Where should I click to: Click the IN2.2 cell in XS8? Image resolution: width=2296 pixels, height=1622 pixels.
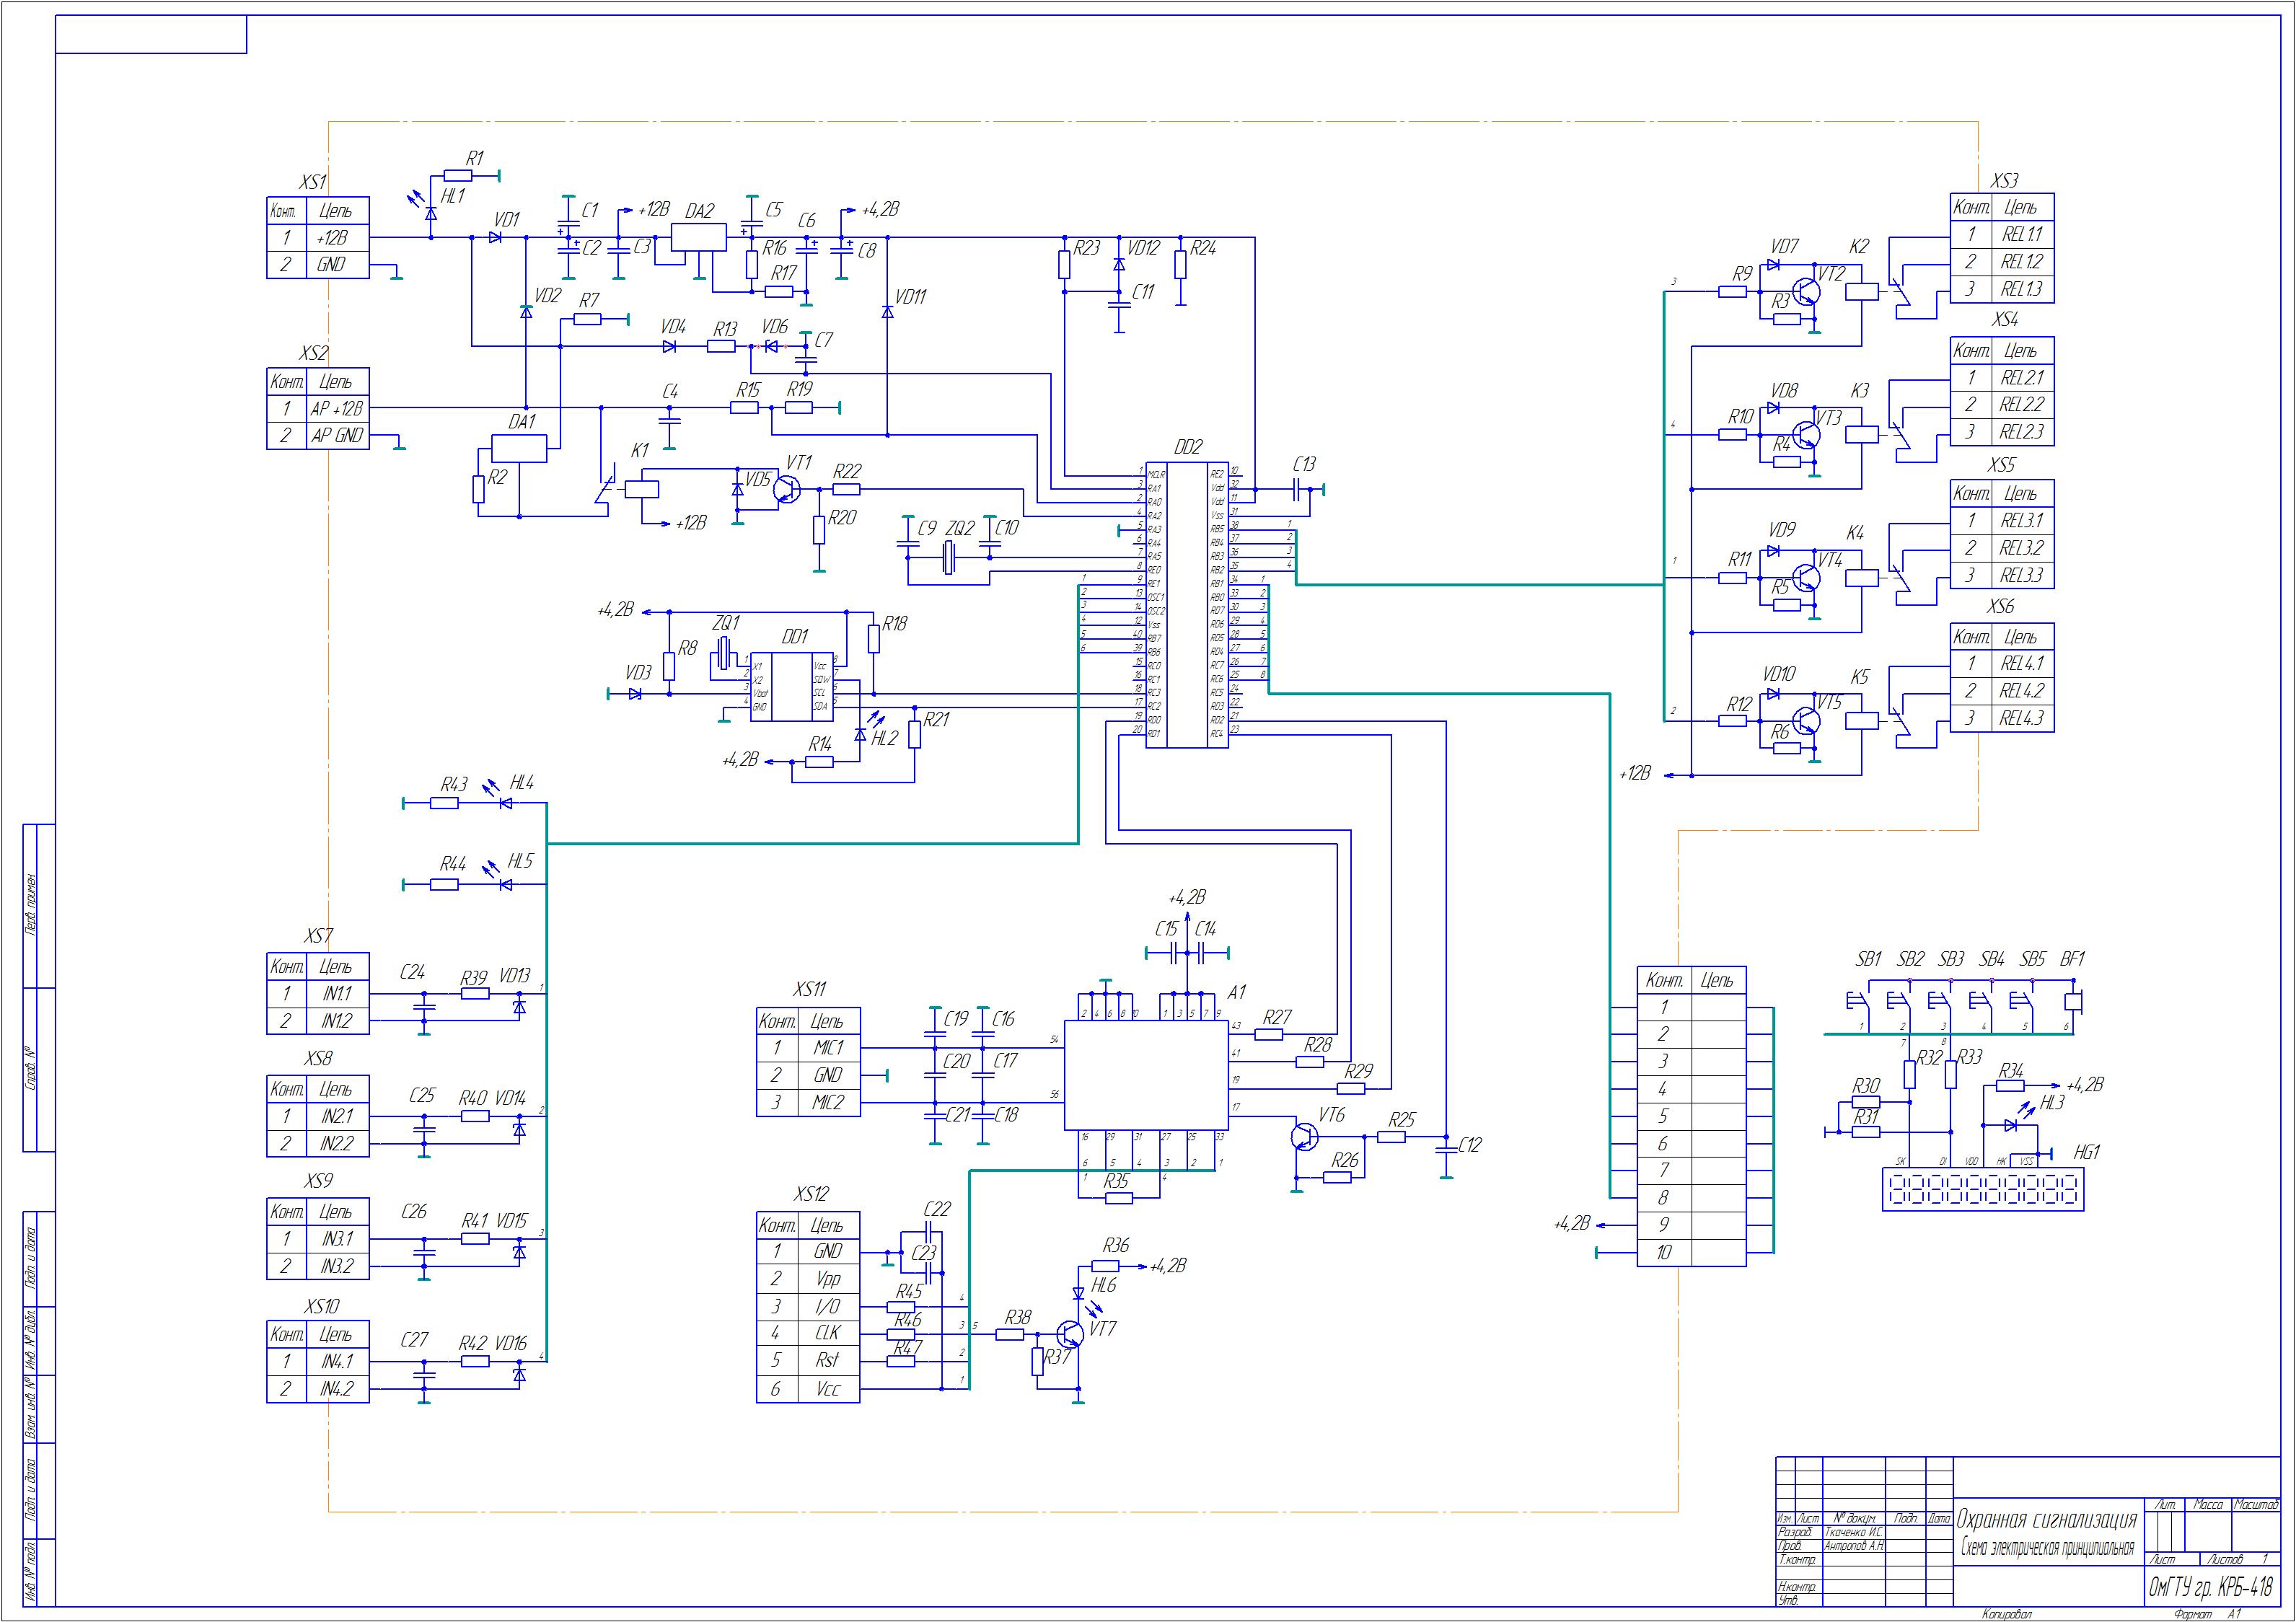[337, 1143]
